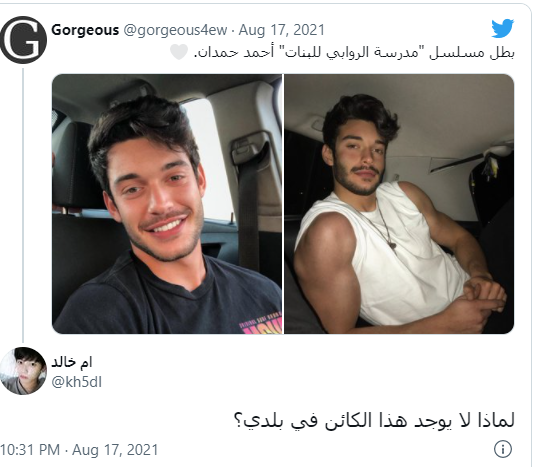Open the photo of man in white tank top
Image resolution: width=540 pixels, height=467 pixels.
pos(399,204)
